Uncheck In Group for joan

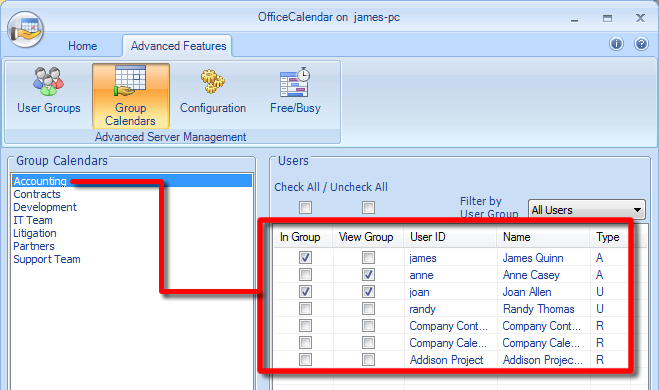(306, 292)
